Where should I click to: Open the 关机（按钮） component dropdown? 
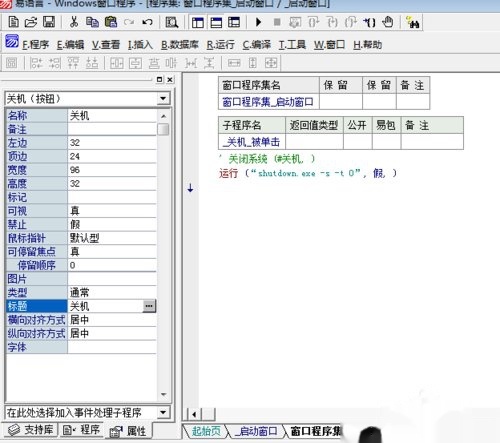coord(163,98)
